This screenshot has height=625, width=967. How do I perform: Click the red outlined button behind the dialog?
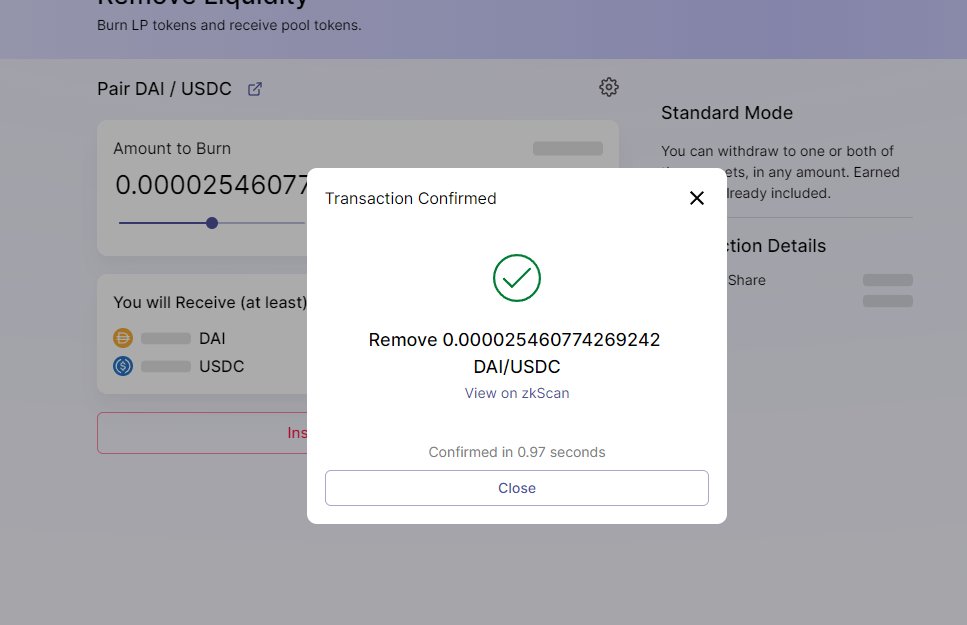tap(202, 433)
